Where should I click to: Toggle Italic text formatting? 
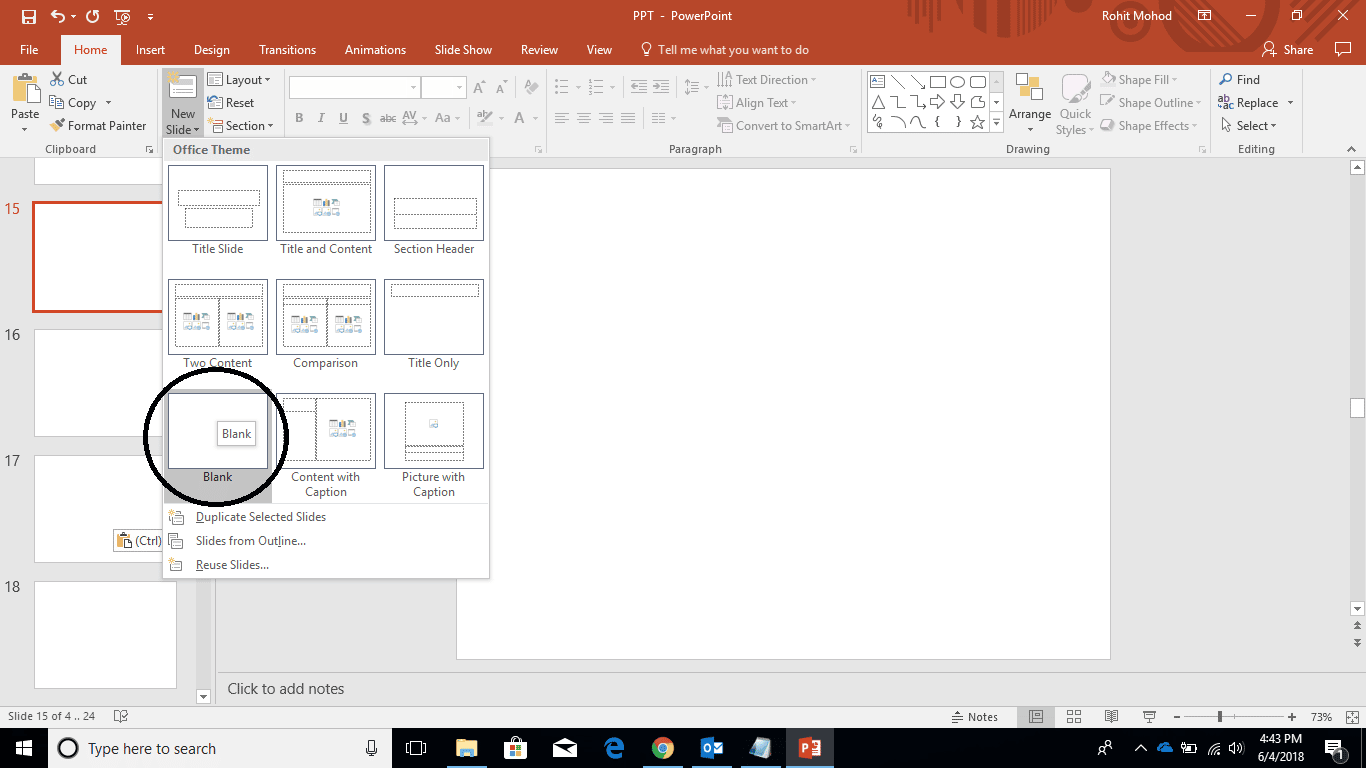(321, 119)
